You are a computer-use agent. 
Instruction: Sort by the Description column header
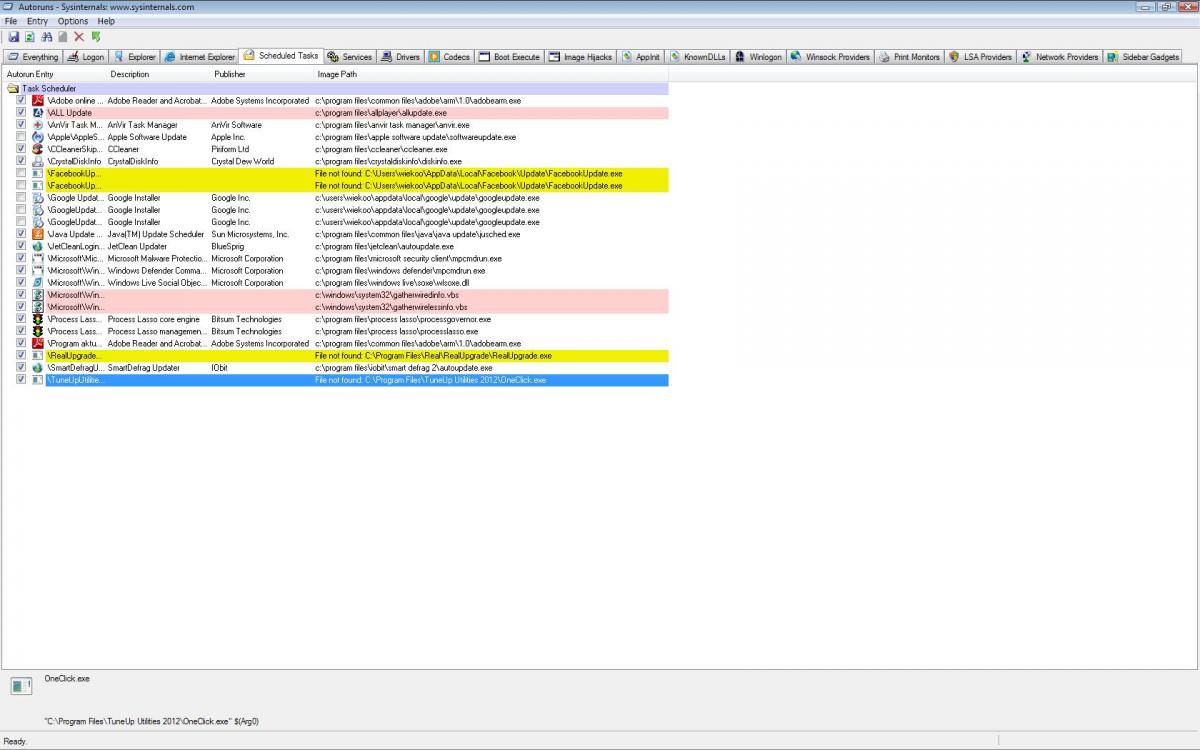click(x=158, y=74)
